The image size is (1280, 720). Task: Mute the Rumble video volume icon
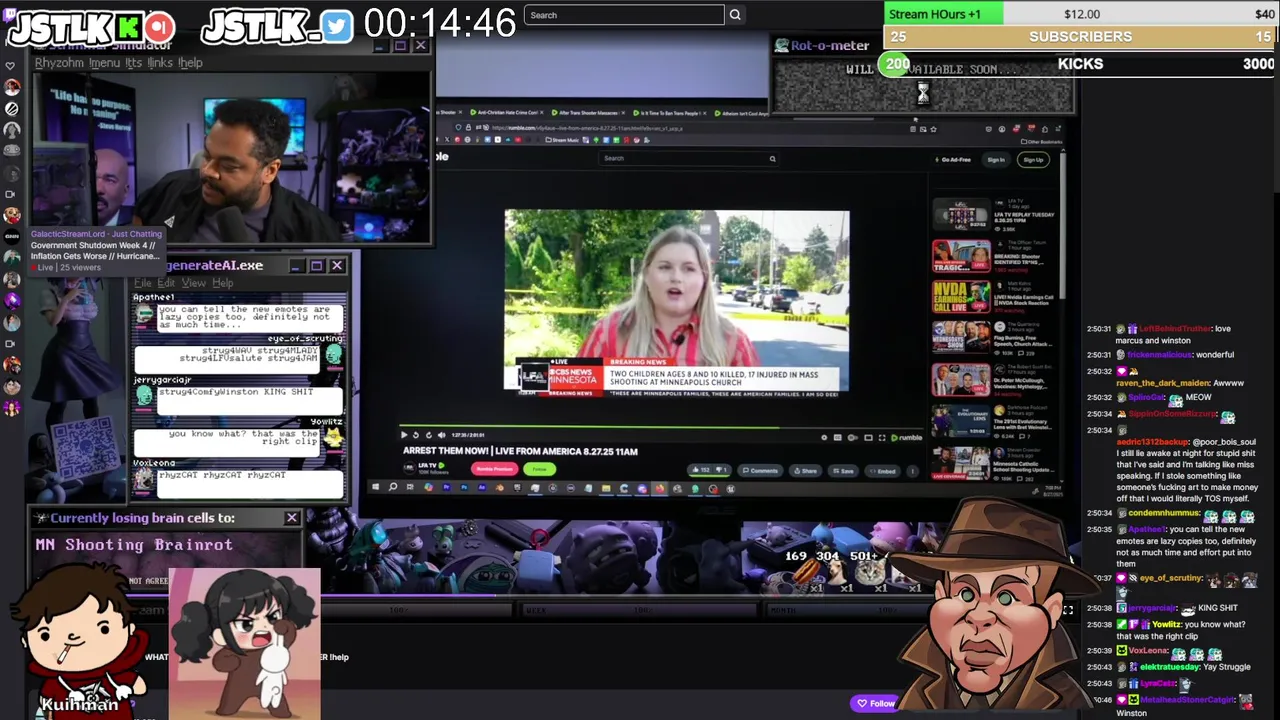click(441, 435)
